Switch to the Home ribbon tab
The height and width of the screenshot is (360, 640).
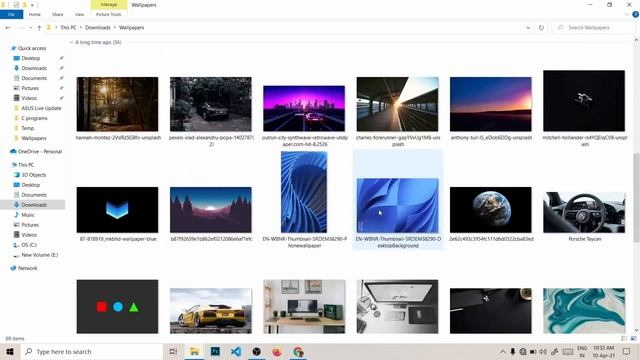tap(35, 14)
